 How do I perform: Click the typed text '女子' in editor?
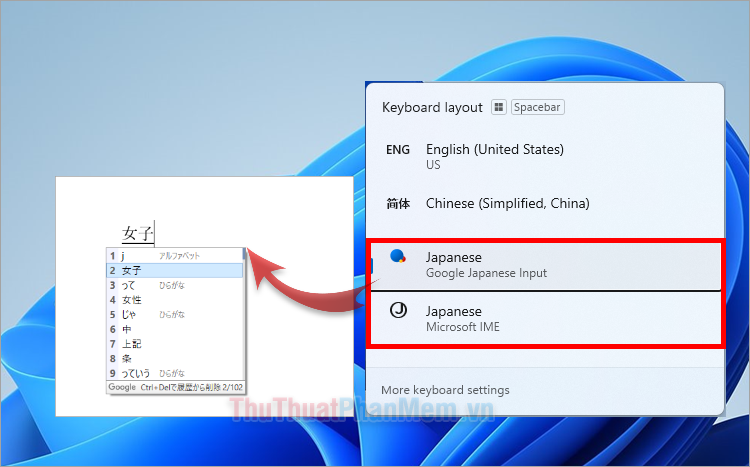tap(137, 233)
